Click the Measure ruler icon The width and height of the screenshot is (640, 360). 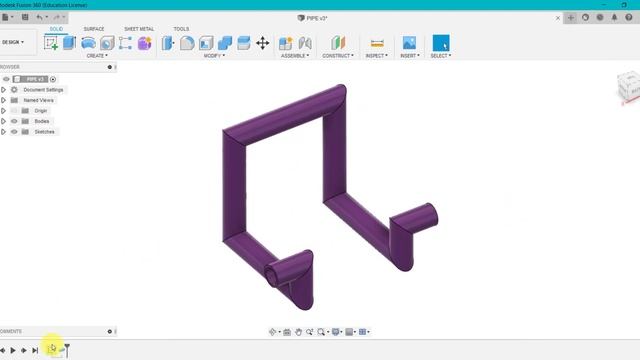point(377,43)
